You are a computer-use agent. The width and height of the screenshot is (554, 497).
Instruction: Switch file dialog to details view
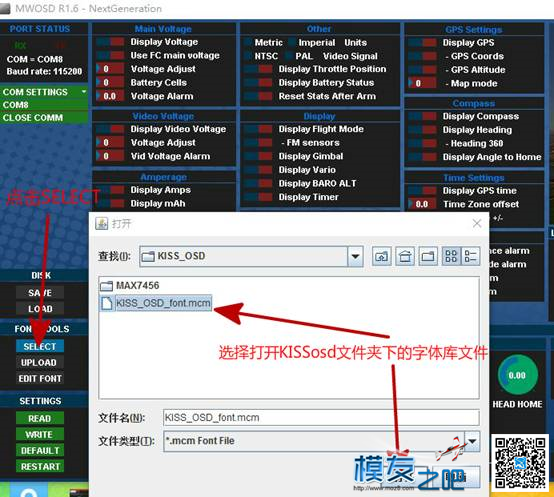471,256
